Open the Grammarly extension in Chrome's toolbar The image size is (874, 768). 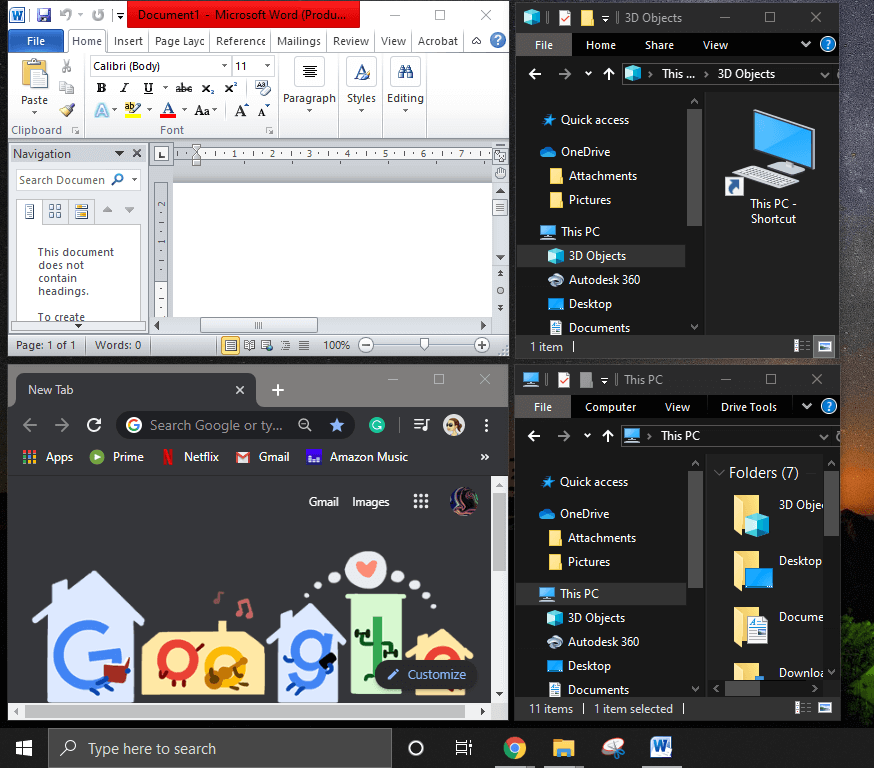click(377, 425)
